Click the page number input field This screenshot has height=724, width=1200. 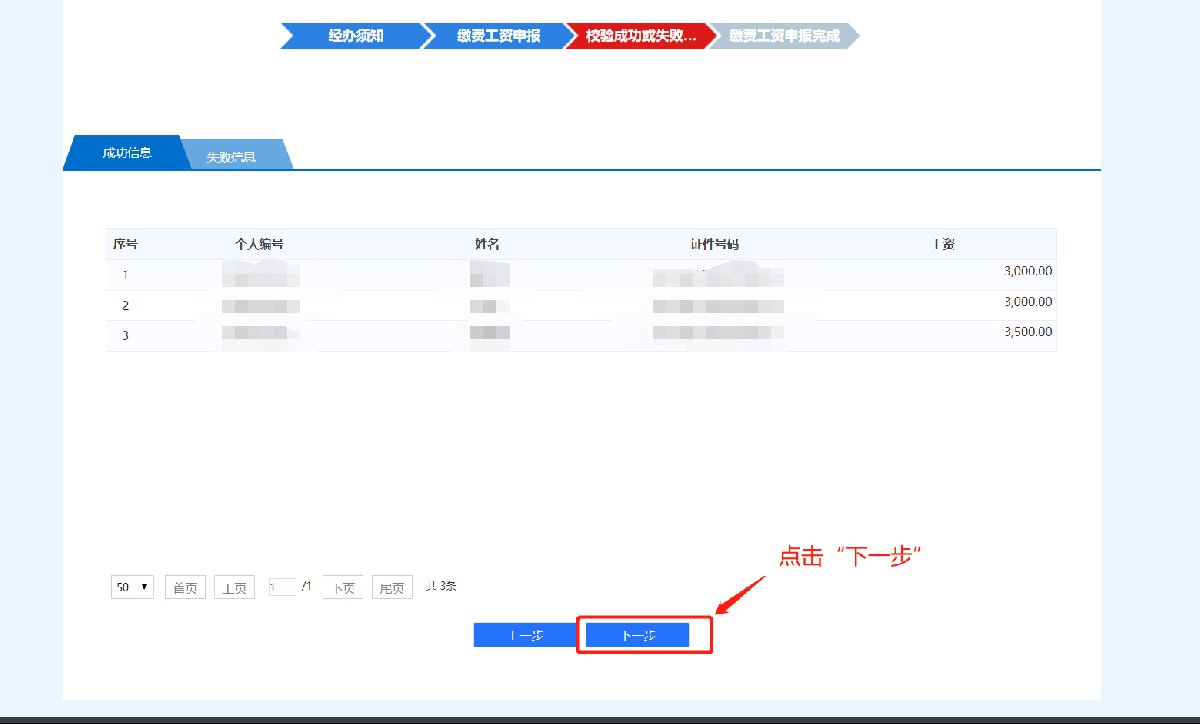coord(282,587)
